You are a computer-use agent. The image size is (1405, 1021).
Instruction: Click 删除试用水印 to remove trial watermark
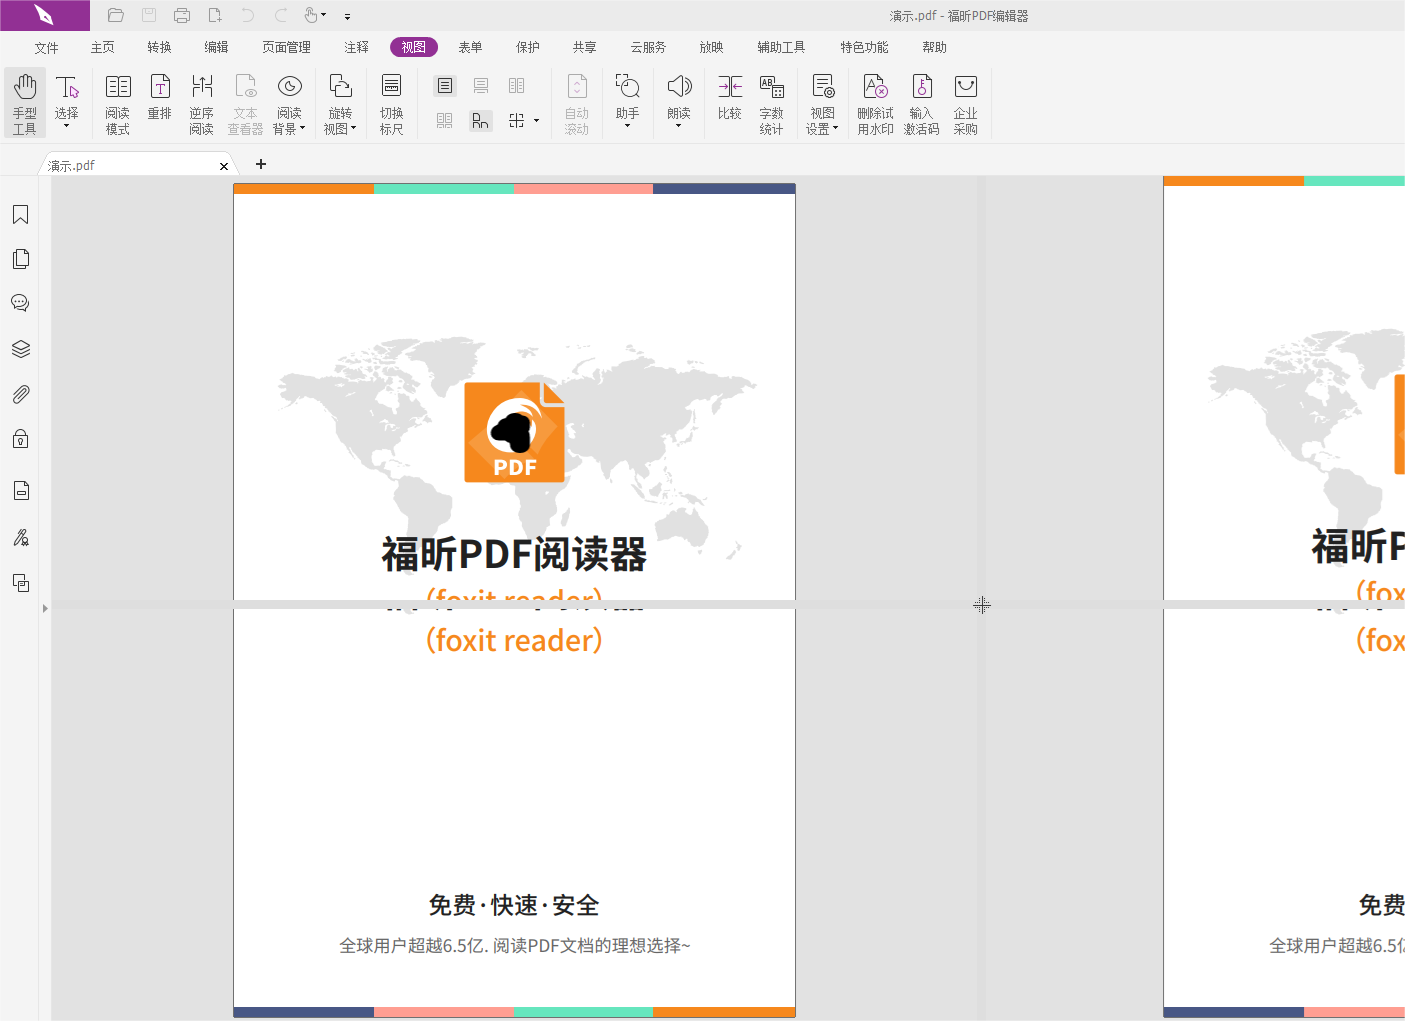874,101
